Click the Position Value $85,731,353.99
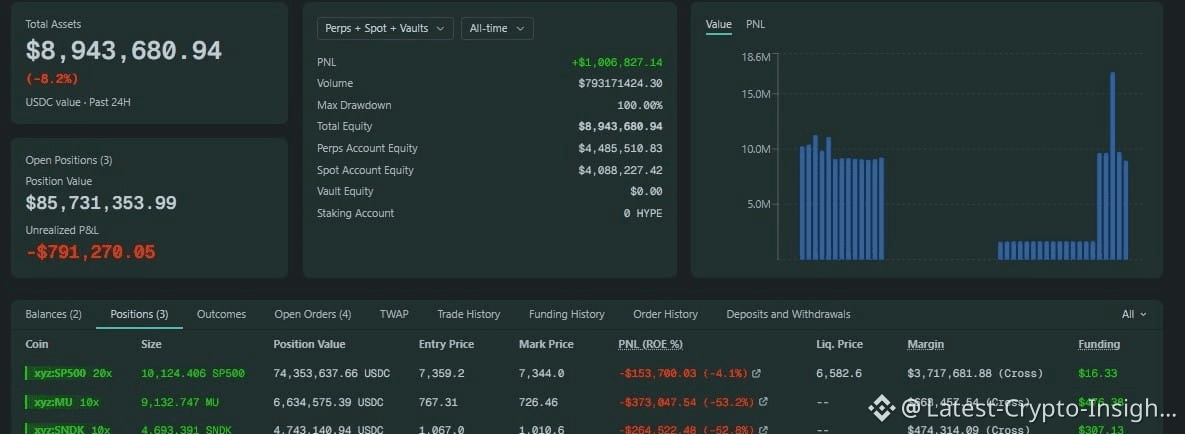 (x=101, y=203)
